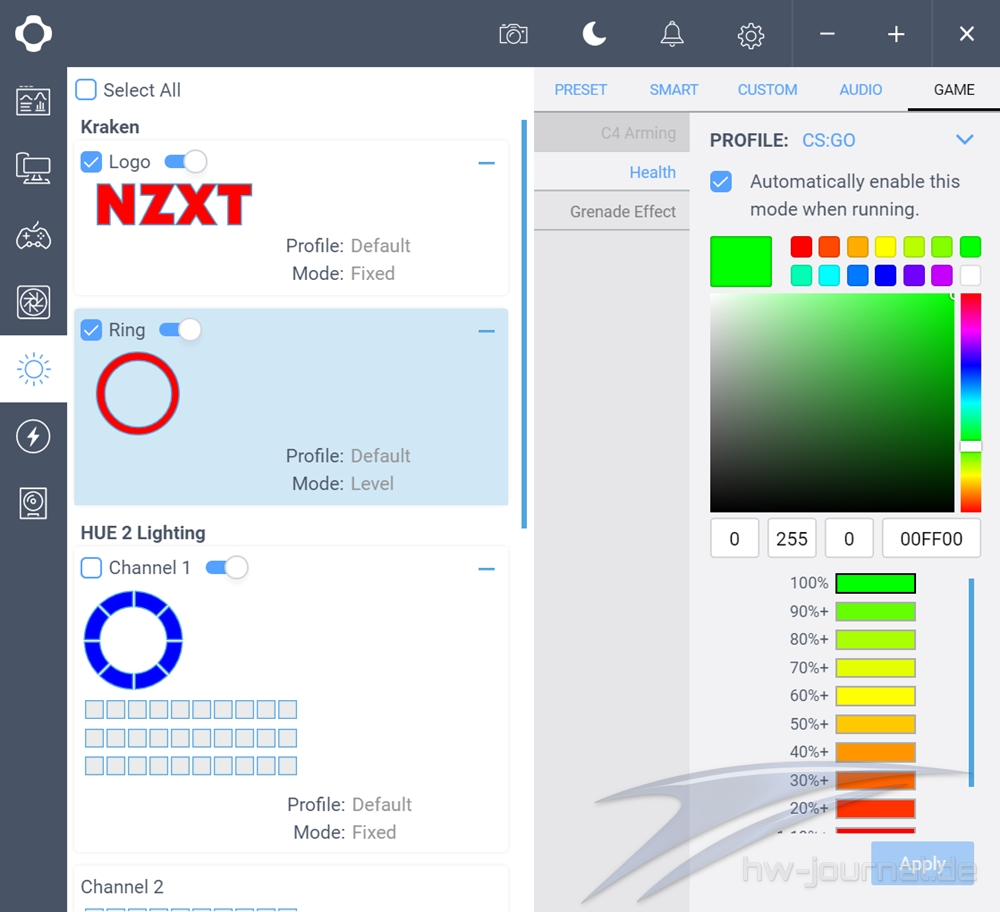This screenshot has width=1000, height=912.
Task: Open the PC monitoring dashboard sidebar icon
Action: [x=33, y=101]
